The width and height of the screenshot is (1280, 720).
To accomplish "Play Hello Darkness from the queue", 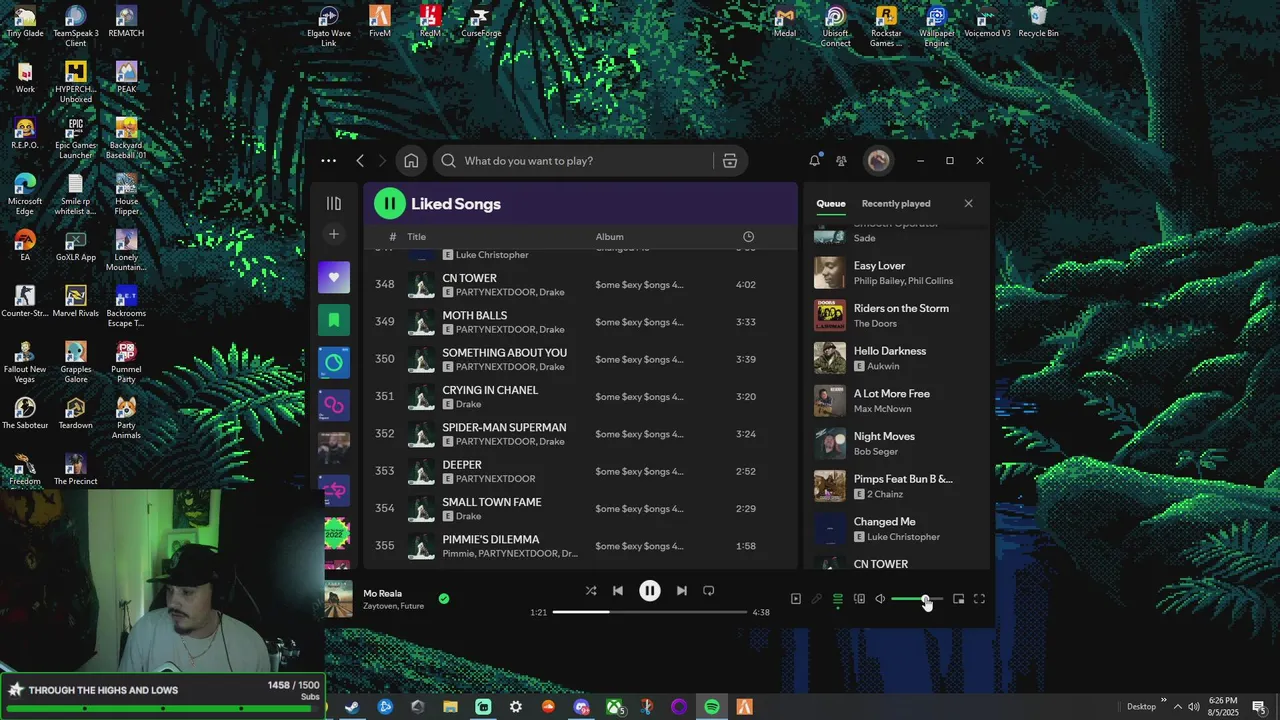I will [x=898, y=358].
